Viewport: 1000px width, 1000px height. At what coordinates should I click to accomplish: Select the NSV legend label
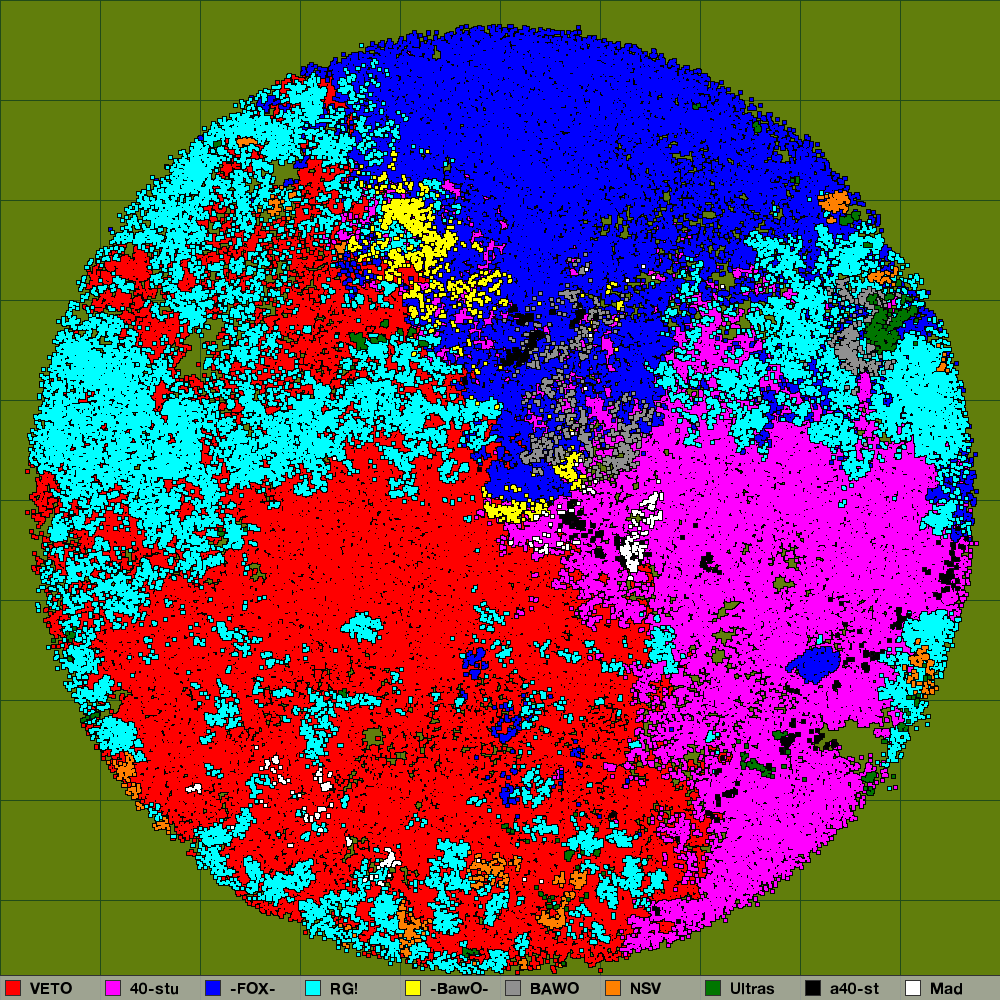coord(645,989)
